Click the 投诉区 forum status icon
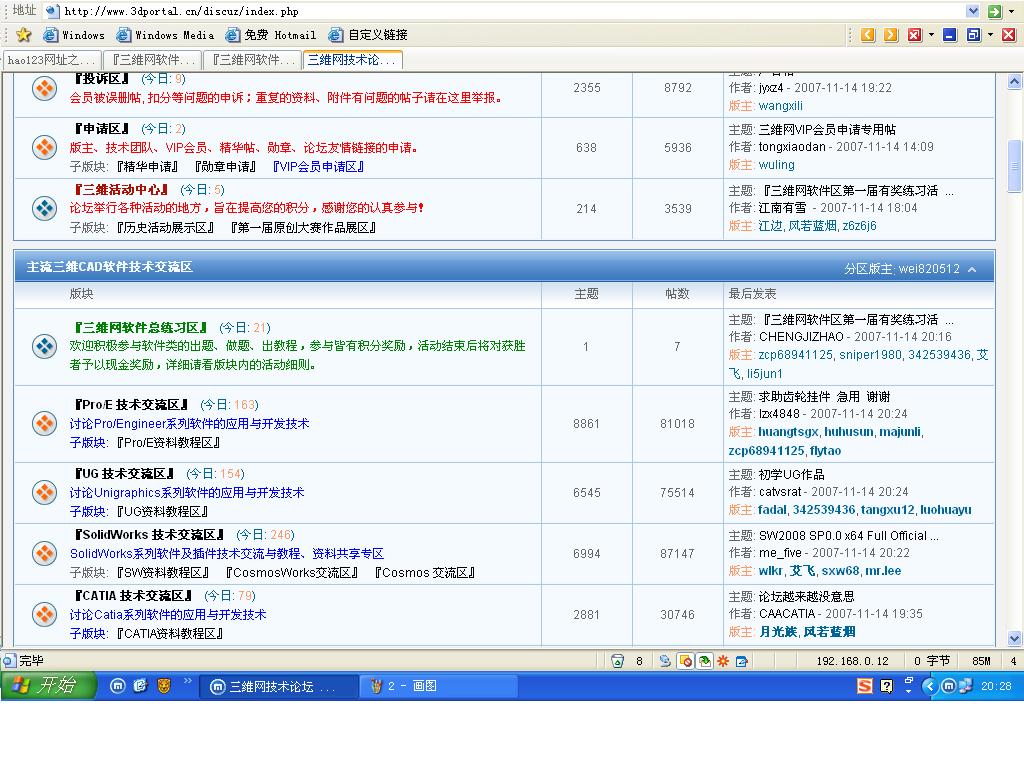Screen dimensions: 1024x768 pyautogui.click(x=44, y=88)
